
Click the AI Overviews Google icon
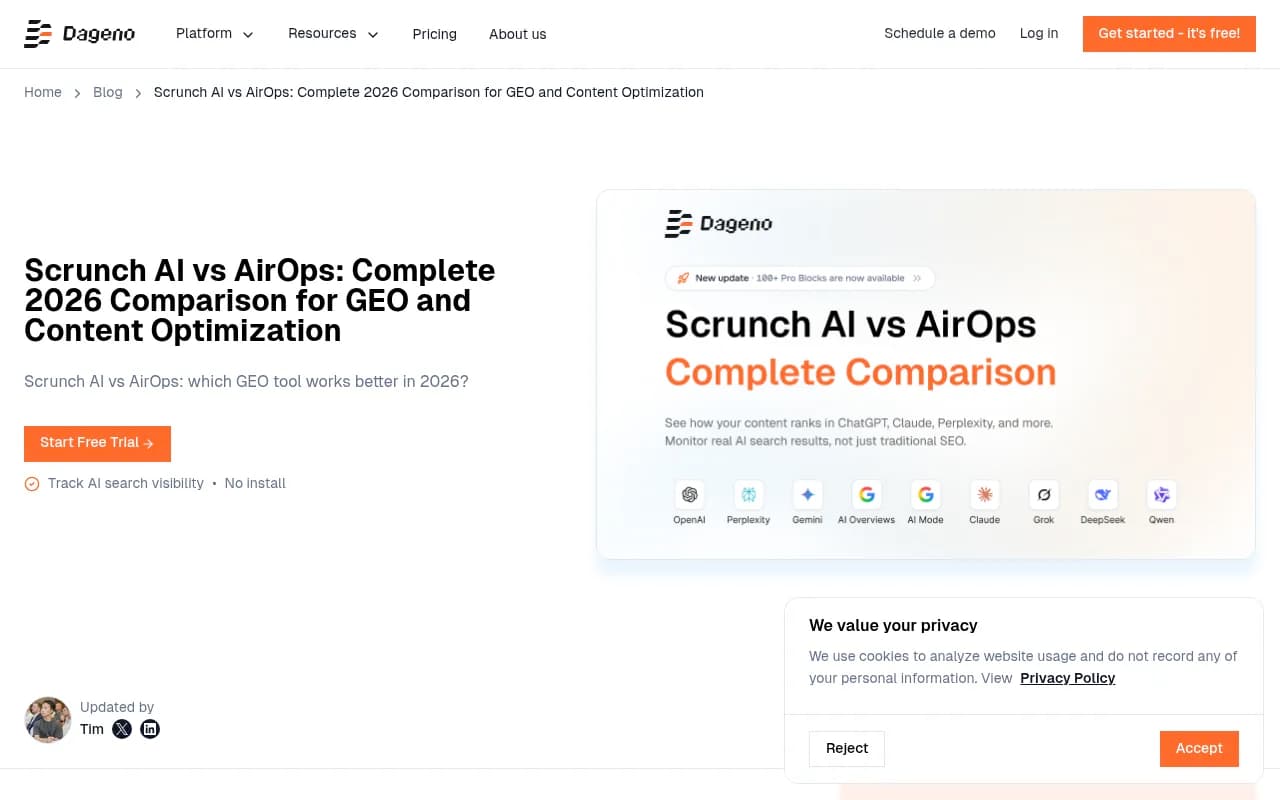click(x=866, y=494)
